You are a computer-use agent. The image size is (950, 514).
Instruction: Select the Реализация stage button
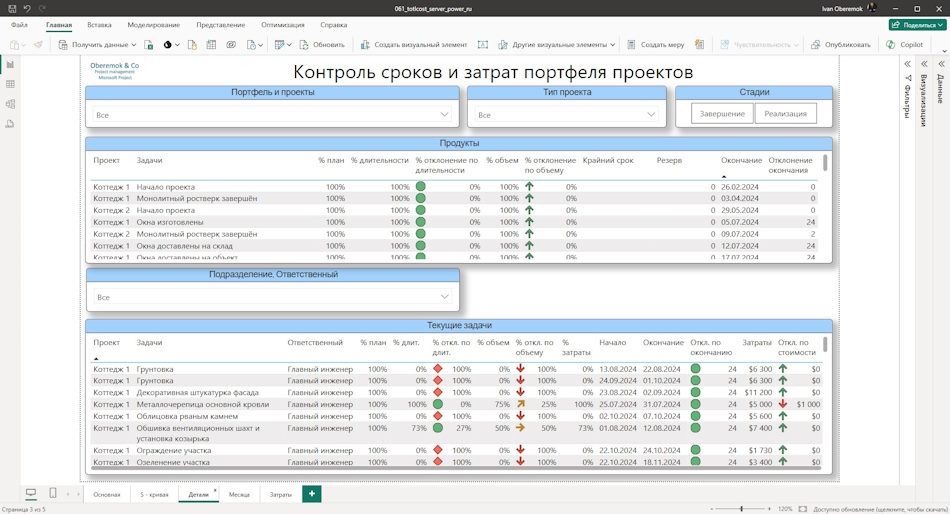coord(785,113)
